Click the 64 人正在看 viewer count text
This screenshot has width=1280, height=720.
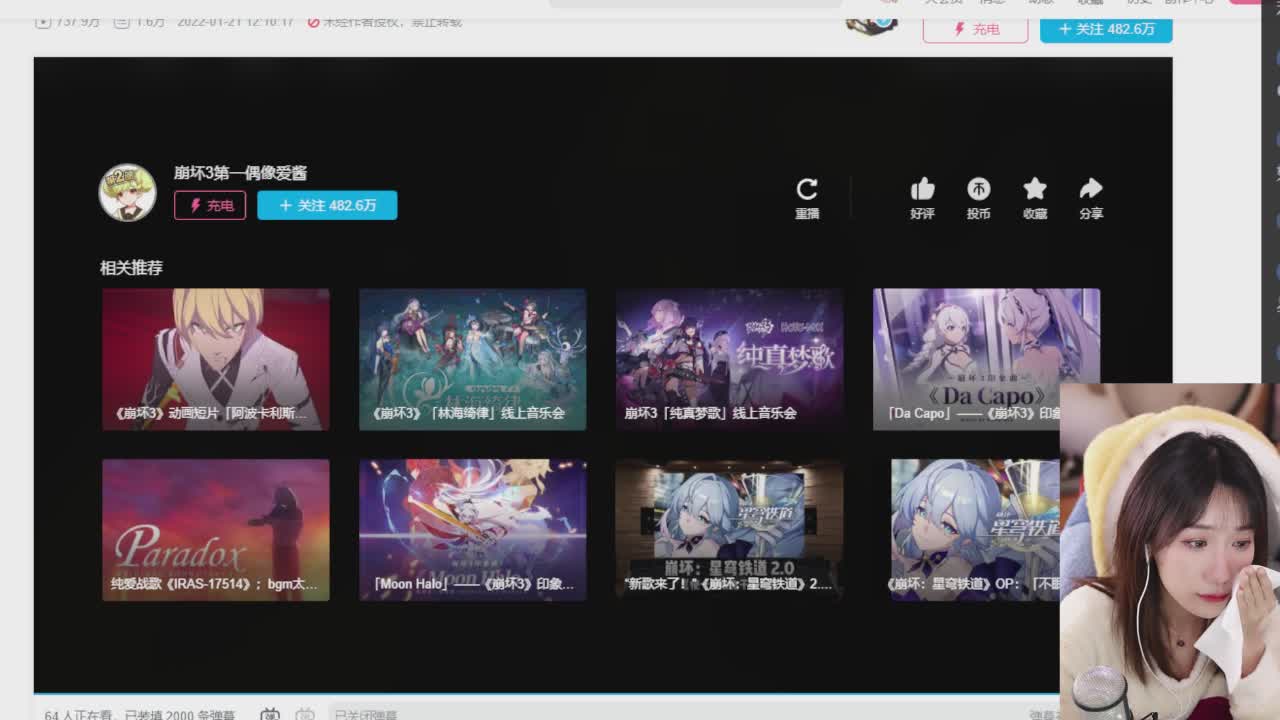coord(80,715)
